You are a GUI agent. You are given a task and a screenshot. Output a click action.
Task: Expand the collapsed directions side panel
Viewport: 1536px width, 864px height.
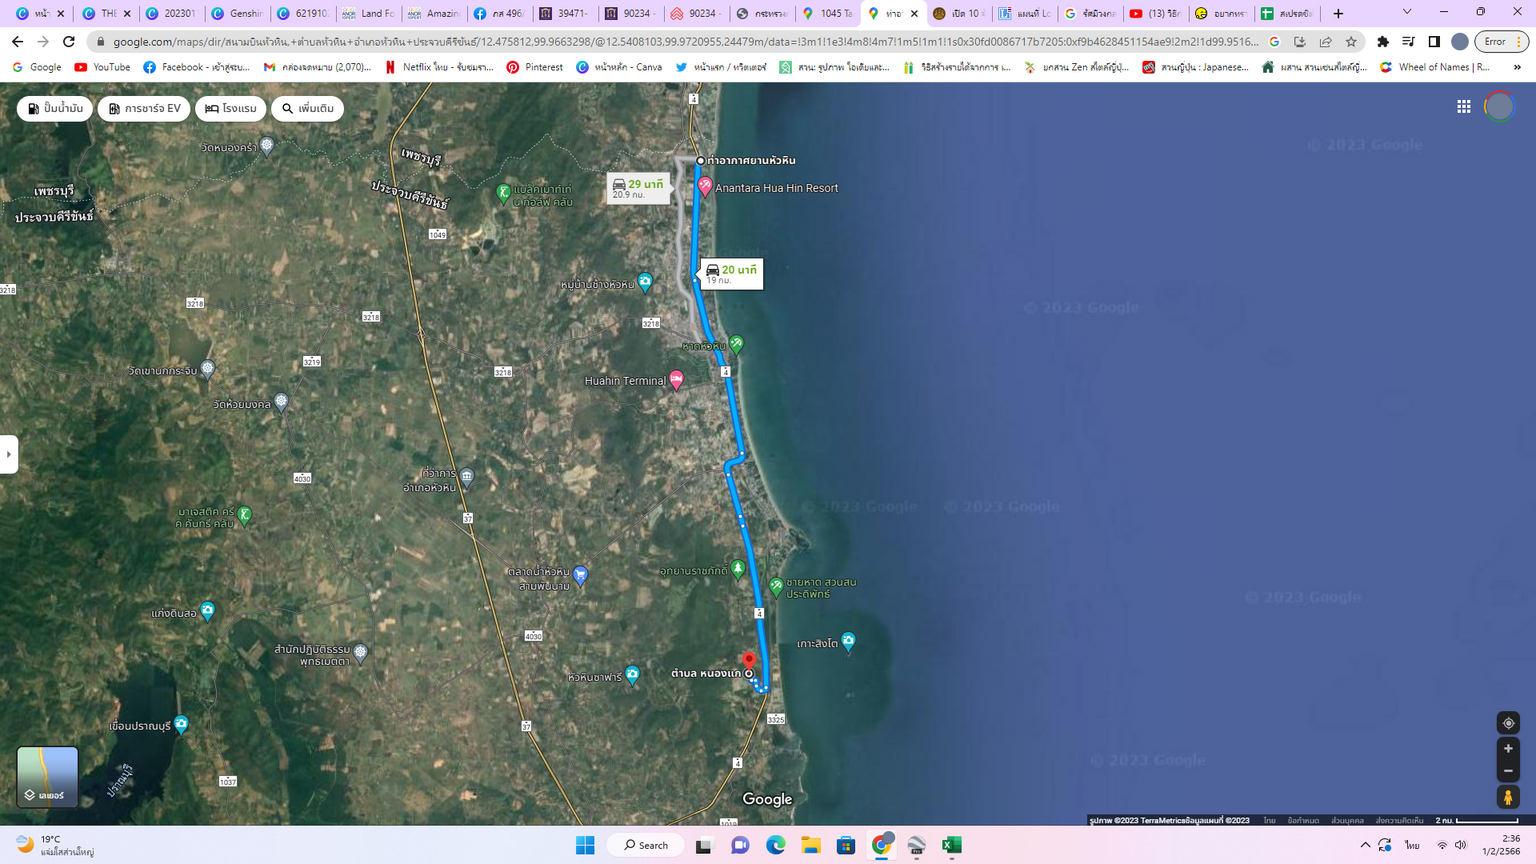pyautogui.click(x=9, y=454)
